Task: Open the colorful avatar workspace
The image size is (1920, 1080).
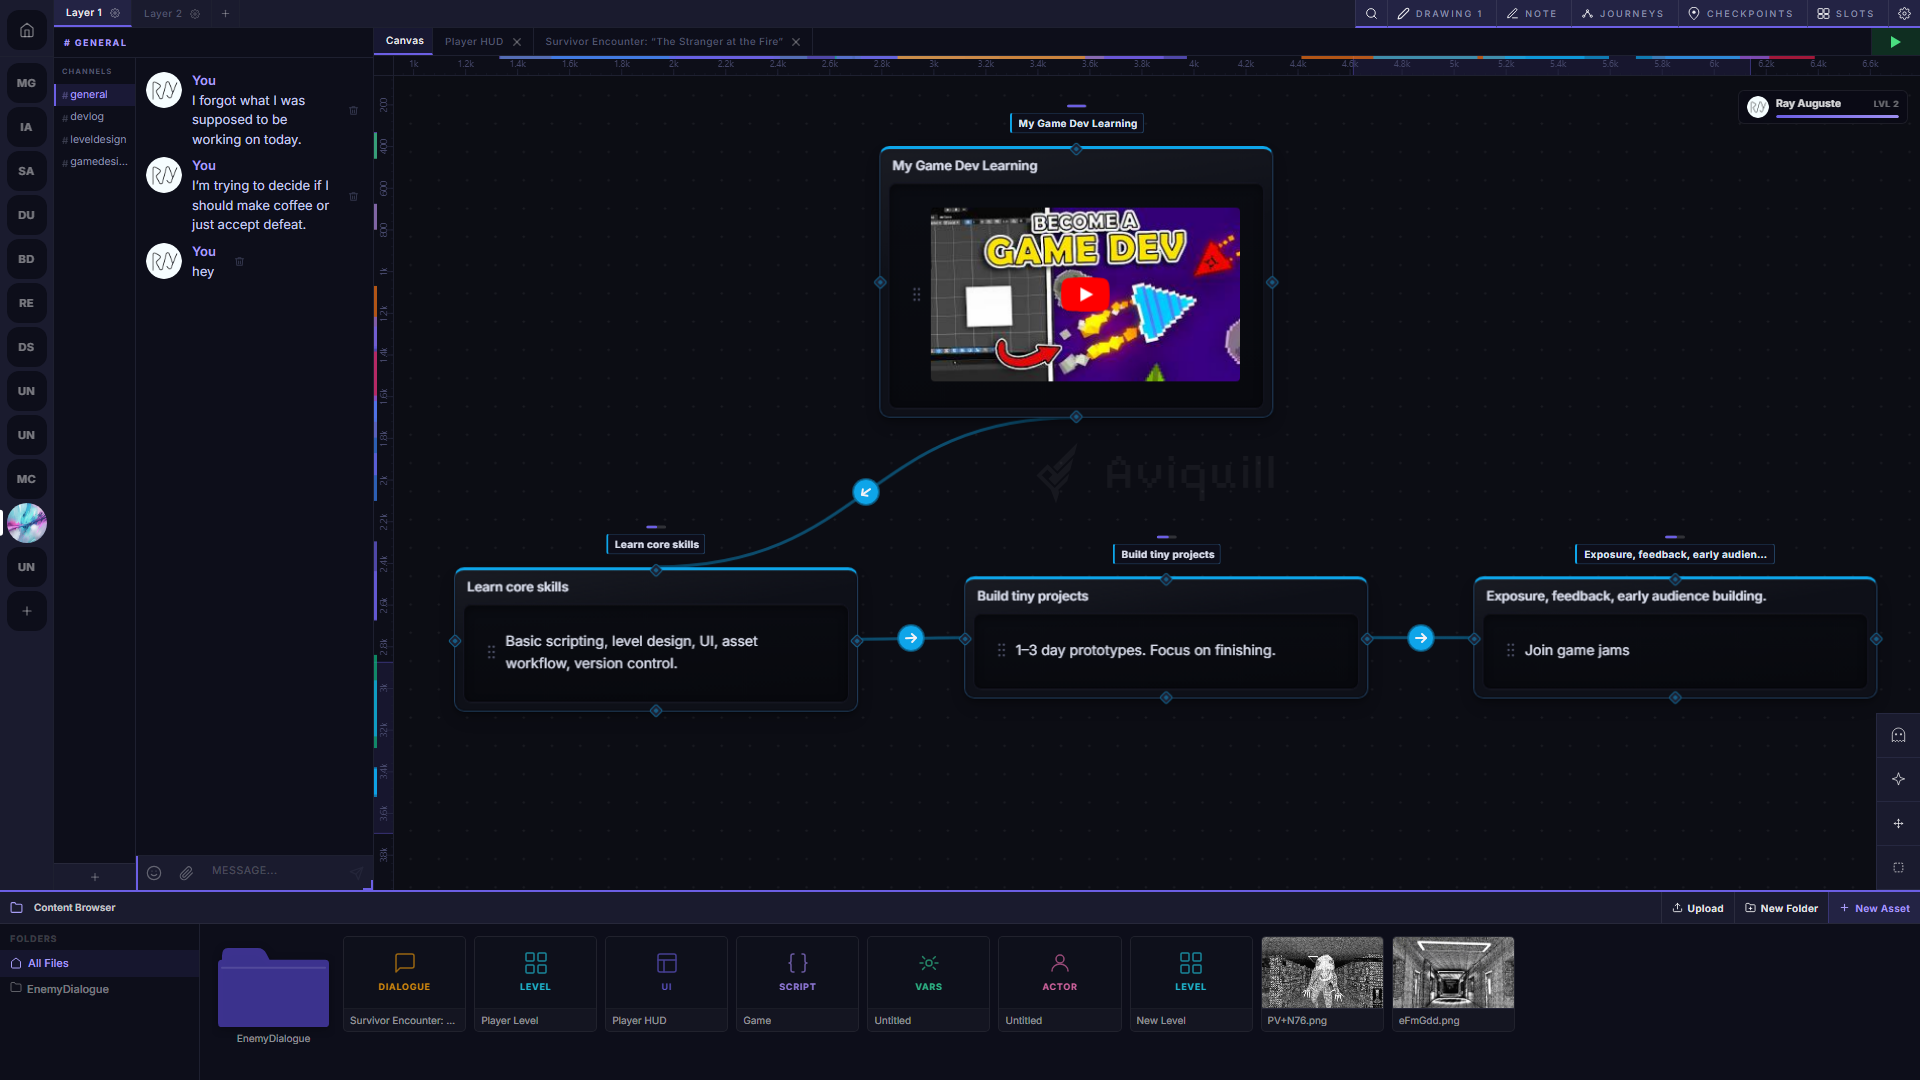Action: (x=27, y=523)
